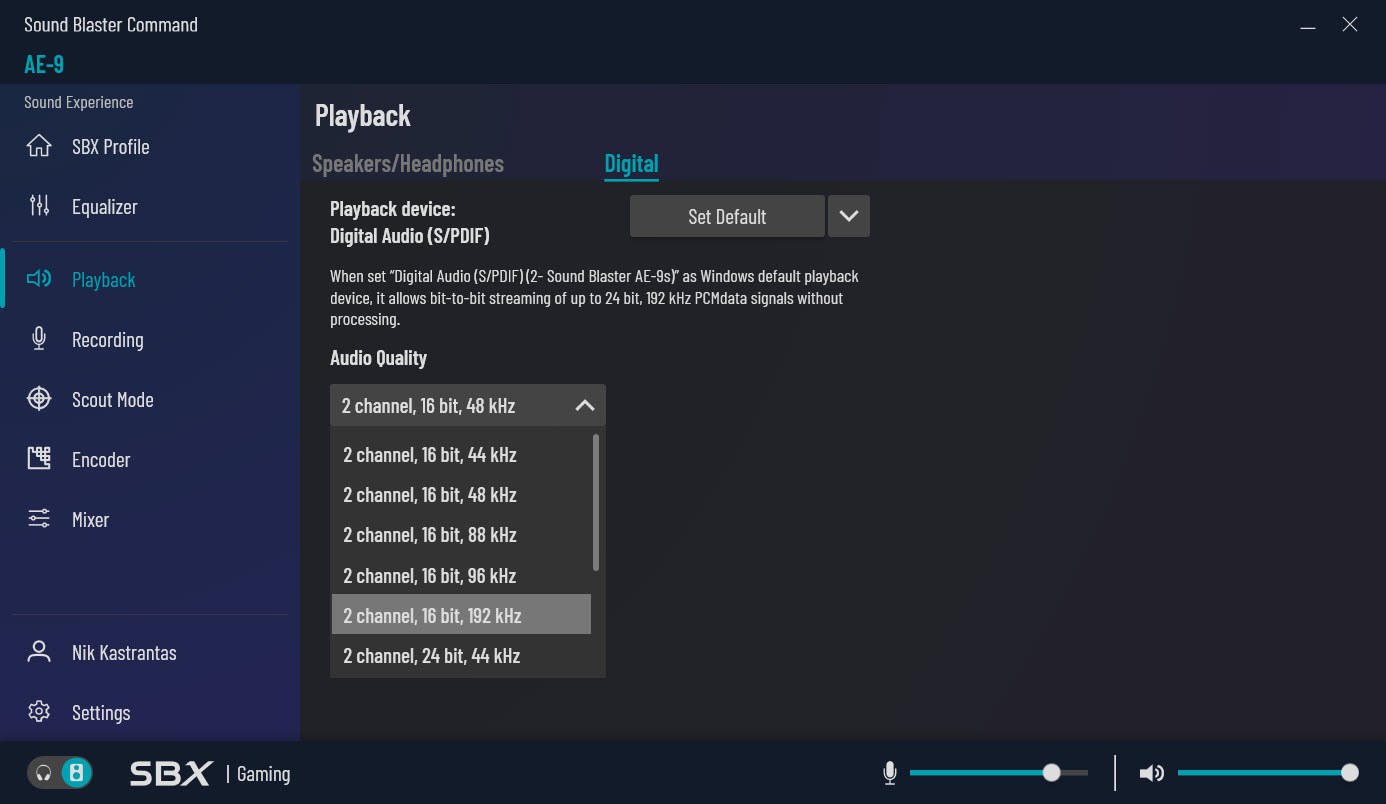The width and height of the screenshot is (1386, 804).
Task: Click the SBX Profile home icon
Action: (x=39, y=146)
